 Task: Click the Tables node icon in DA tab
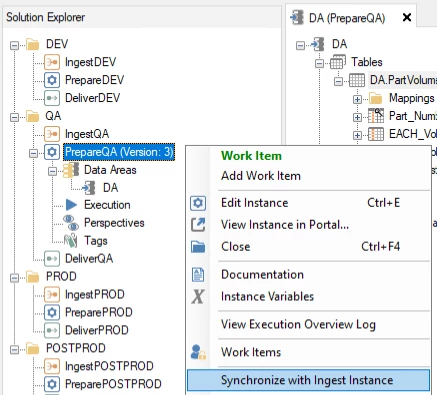[338, 62]
